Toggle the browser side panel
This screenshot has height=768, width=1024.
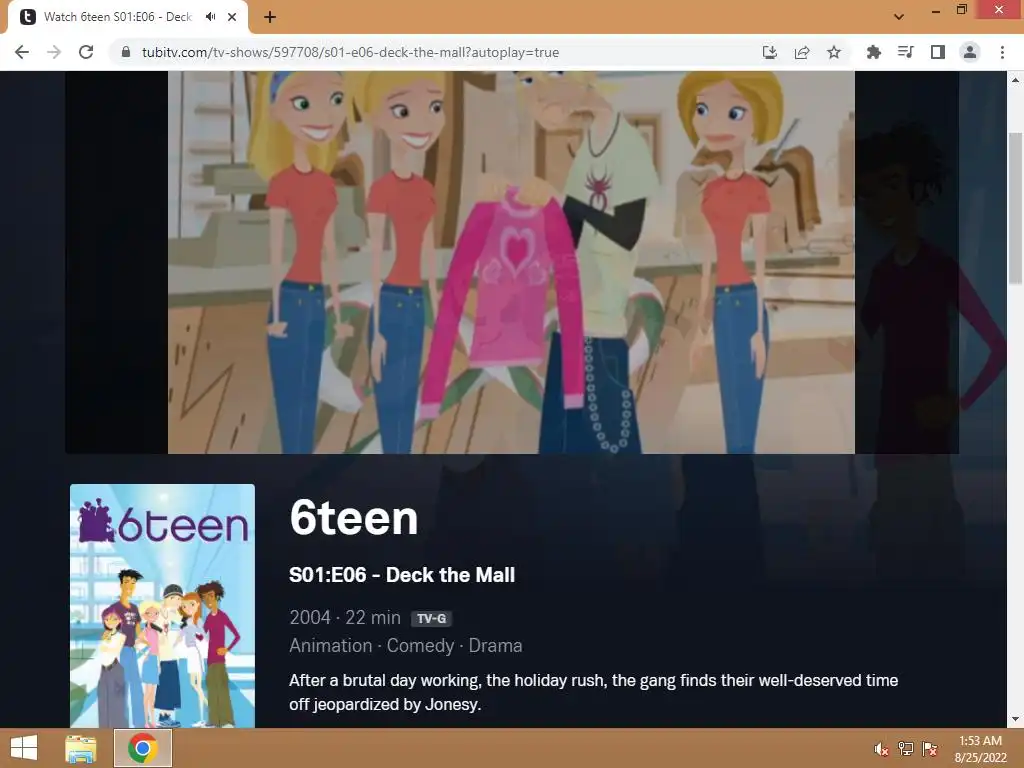pos(938,52)
